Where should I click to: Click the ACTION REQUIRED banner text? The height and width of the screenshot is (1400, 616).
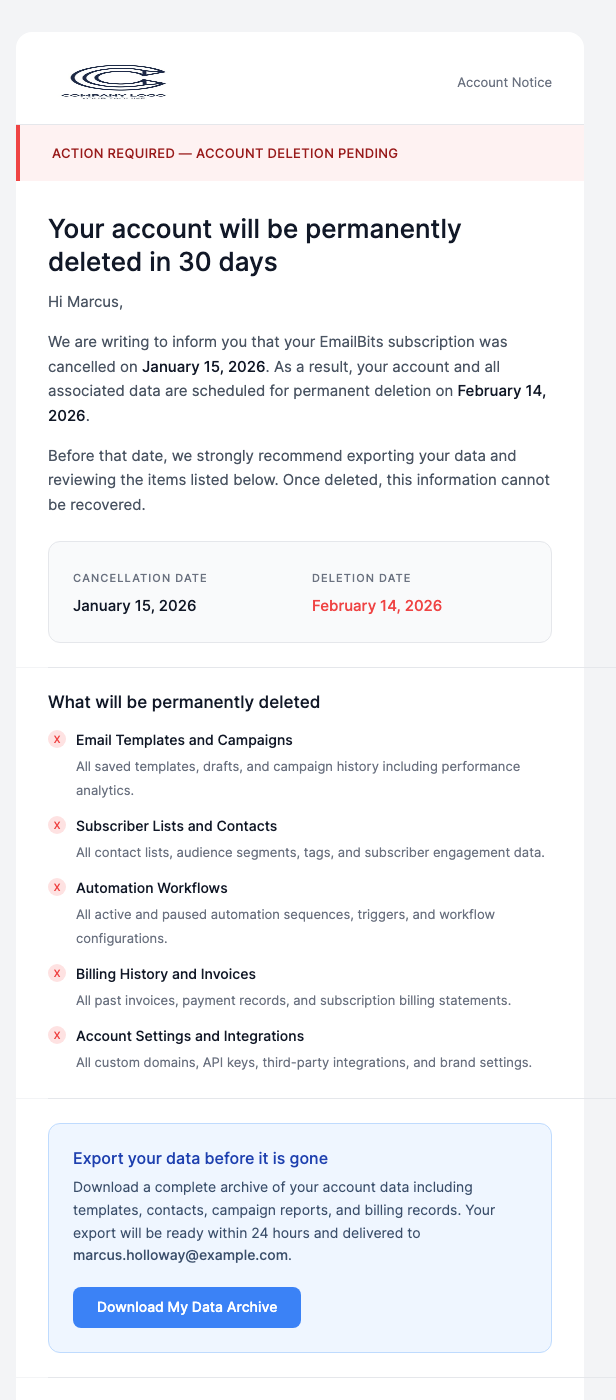225,153
